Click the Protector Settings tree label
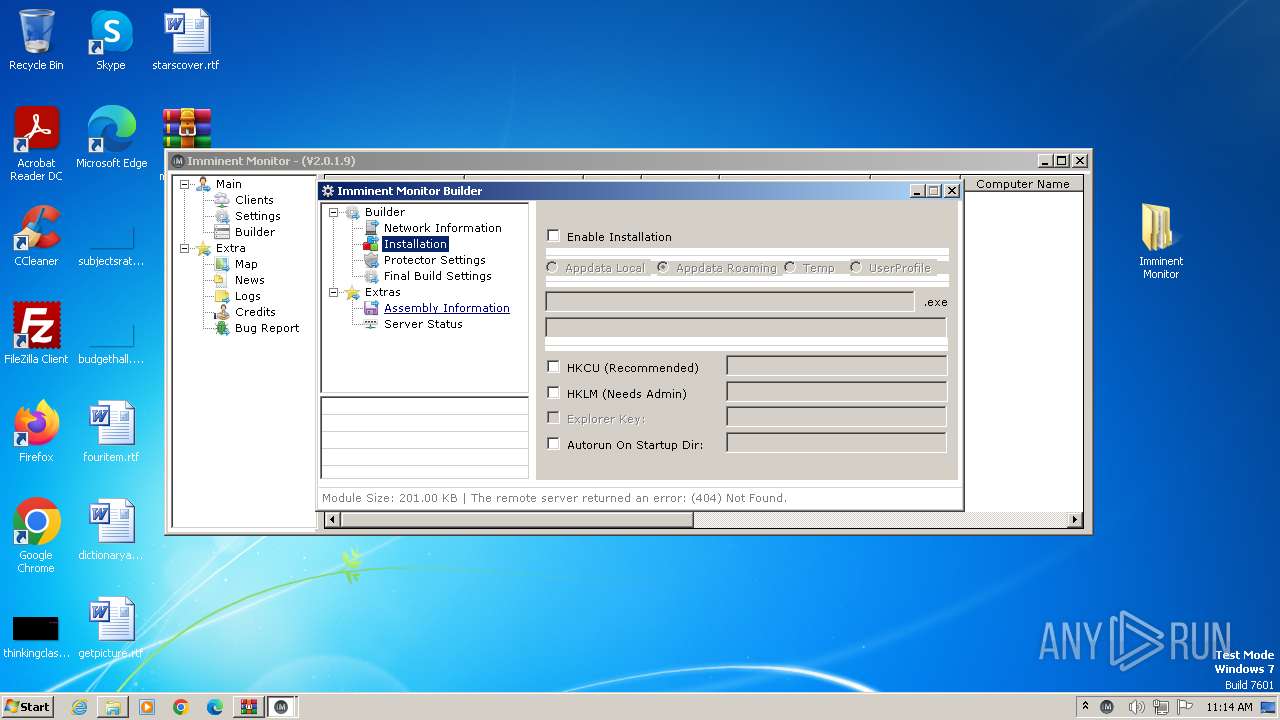The image size is (1280, 720). coord(435,260)
